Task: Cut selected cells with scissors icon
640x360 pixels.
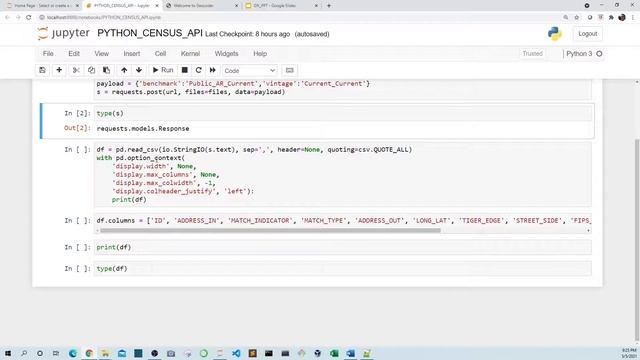Action: (76, 70)
